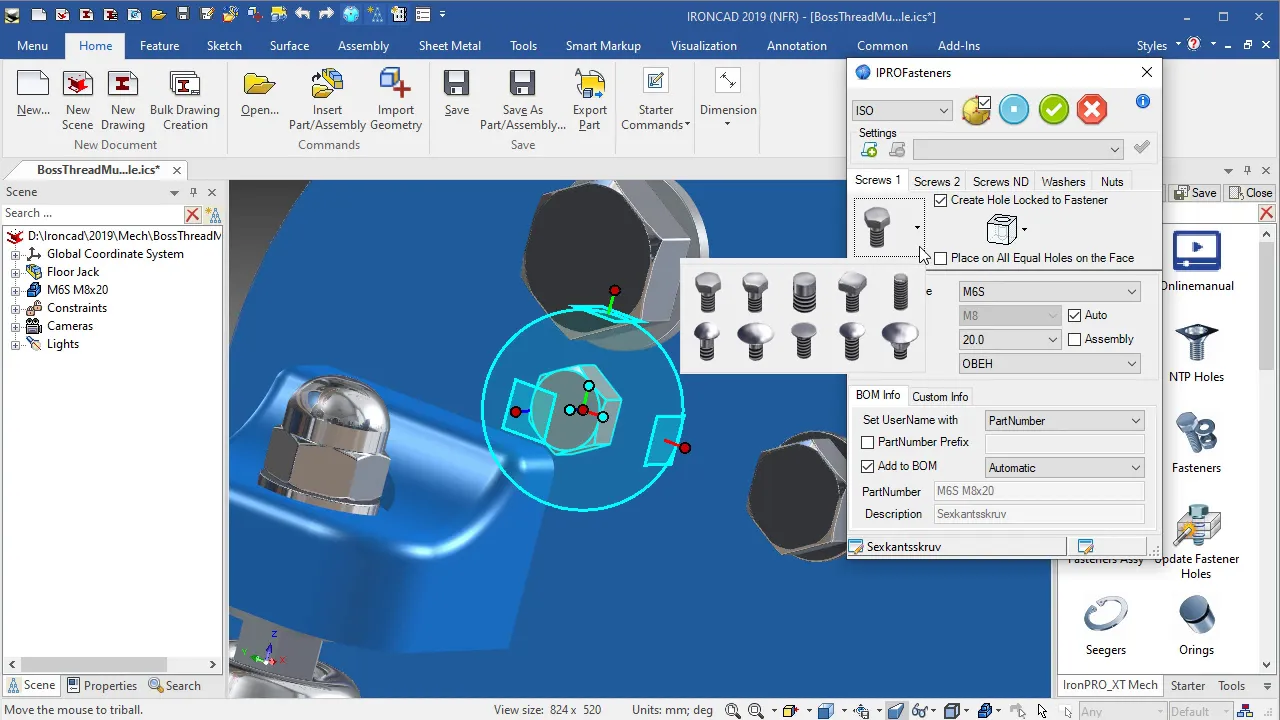Open the Sheet Metal ribbon tab

tap(449, 46)
